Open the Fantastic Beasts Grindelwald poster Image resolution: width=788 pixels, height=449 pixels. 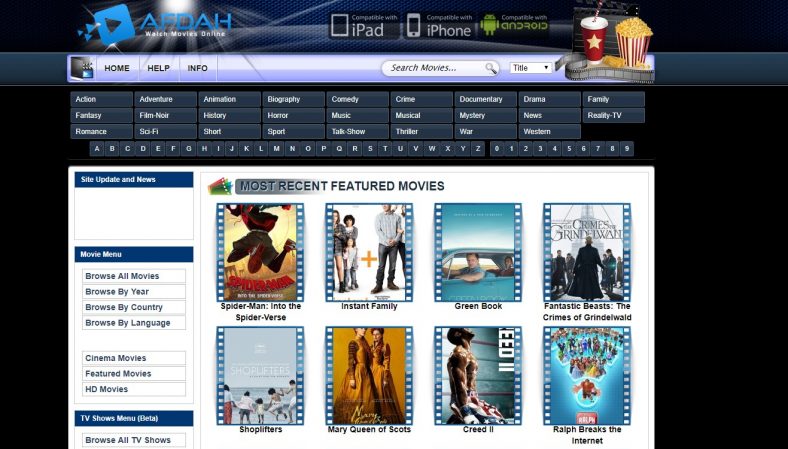[587, 252]
